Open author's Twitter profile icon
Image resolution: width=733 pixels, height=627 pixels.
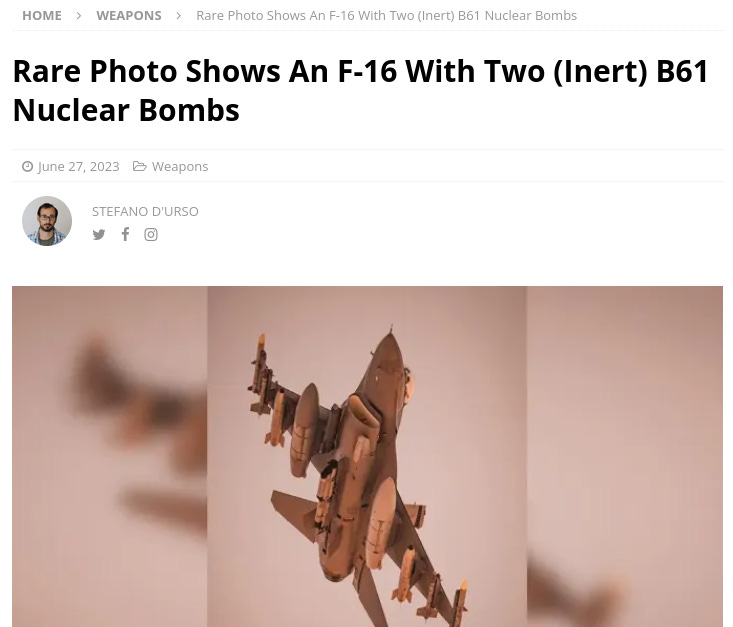click(99, 234)
